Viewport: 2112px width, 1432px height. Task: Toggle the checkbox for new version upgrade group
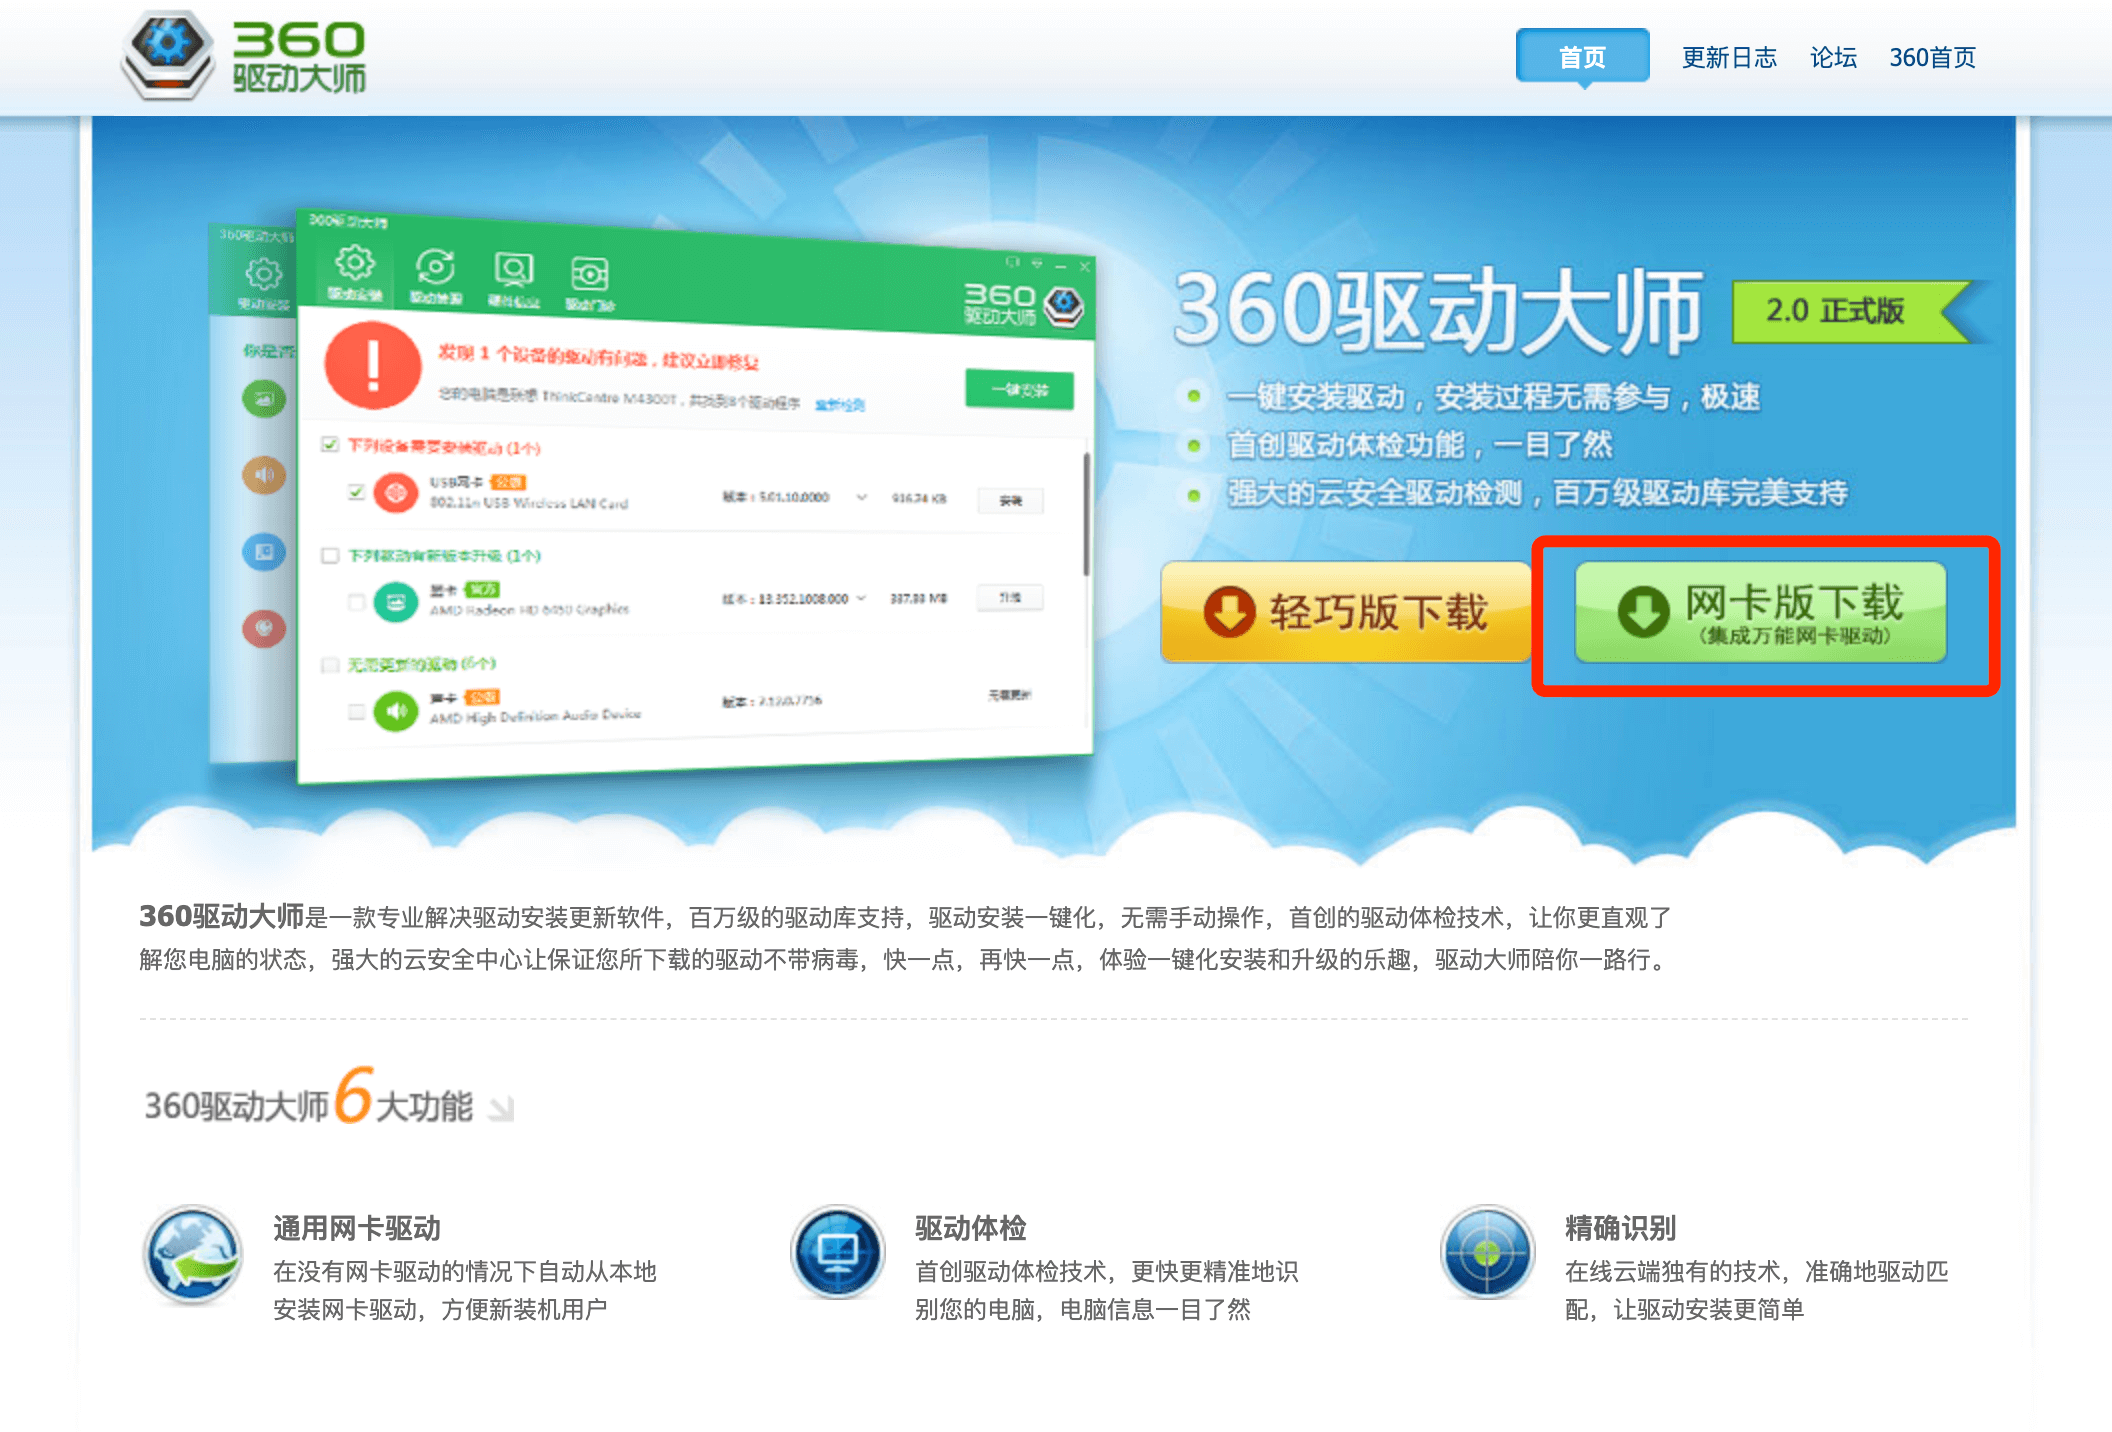[330, 555]
